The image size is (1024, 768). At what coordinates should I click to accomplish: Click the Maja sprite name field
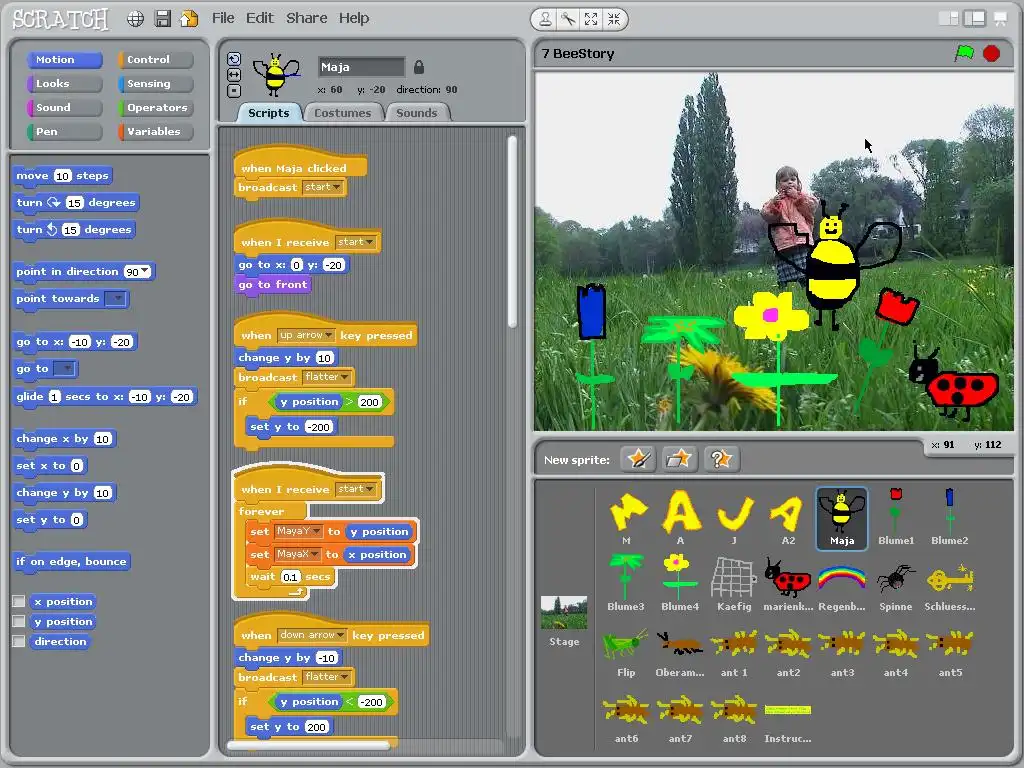pos(361,67)
